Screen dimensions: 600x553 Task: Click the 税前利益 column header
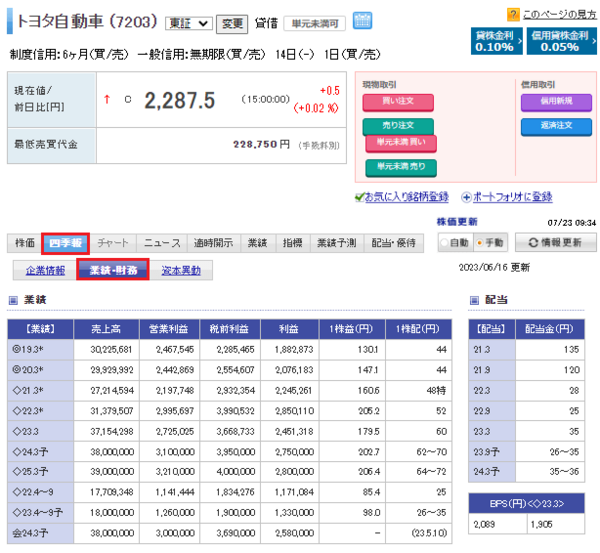pos(230,329)
